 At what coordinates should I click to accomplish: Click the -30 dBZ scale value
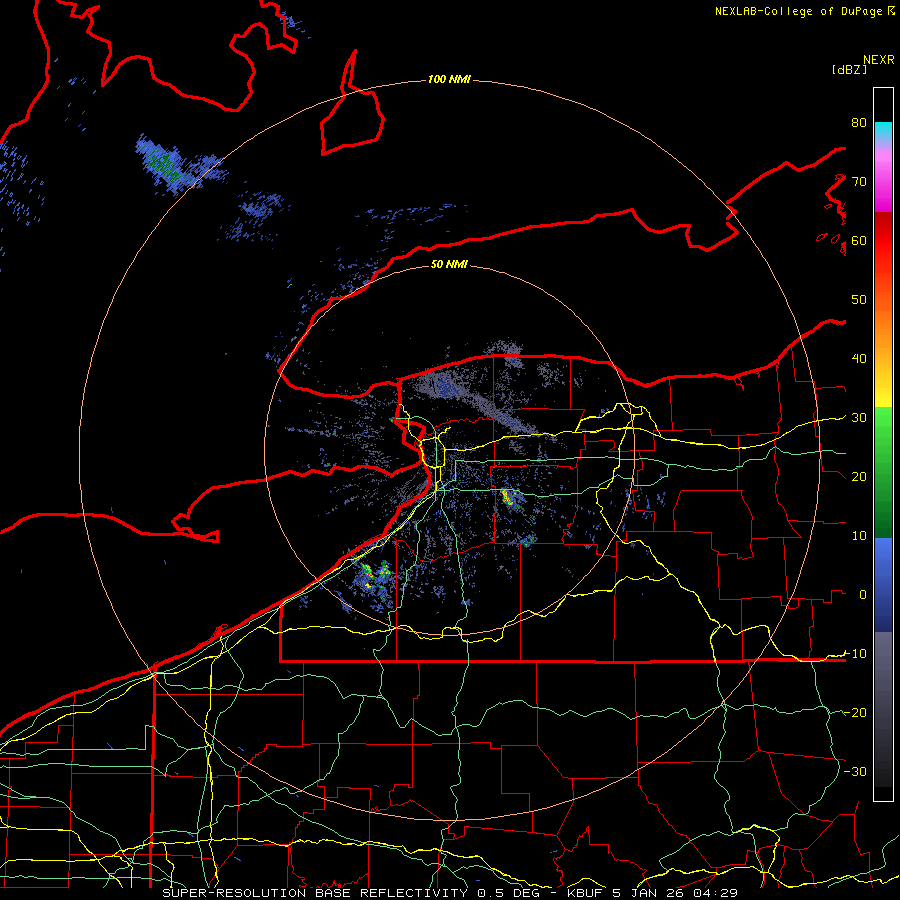(855, 771)
